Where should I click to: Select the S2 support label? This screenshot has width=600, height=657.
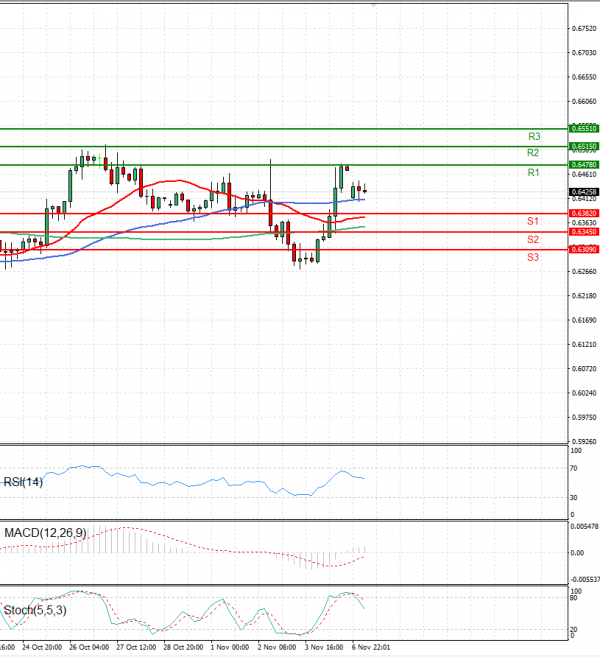(x=533, y=239)
